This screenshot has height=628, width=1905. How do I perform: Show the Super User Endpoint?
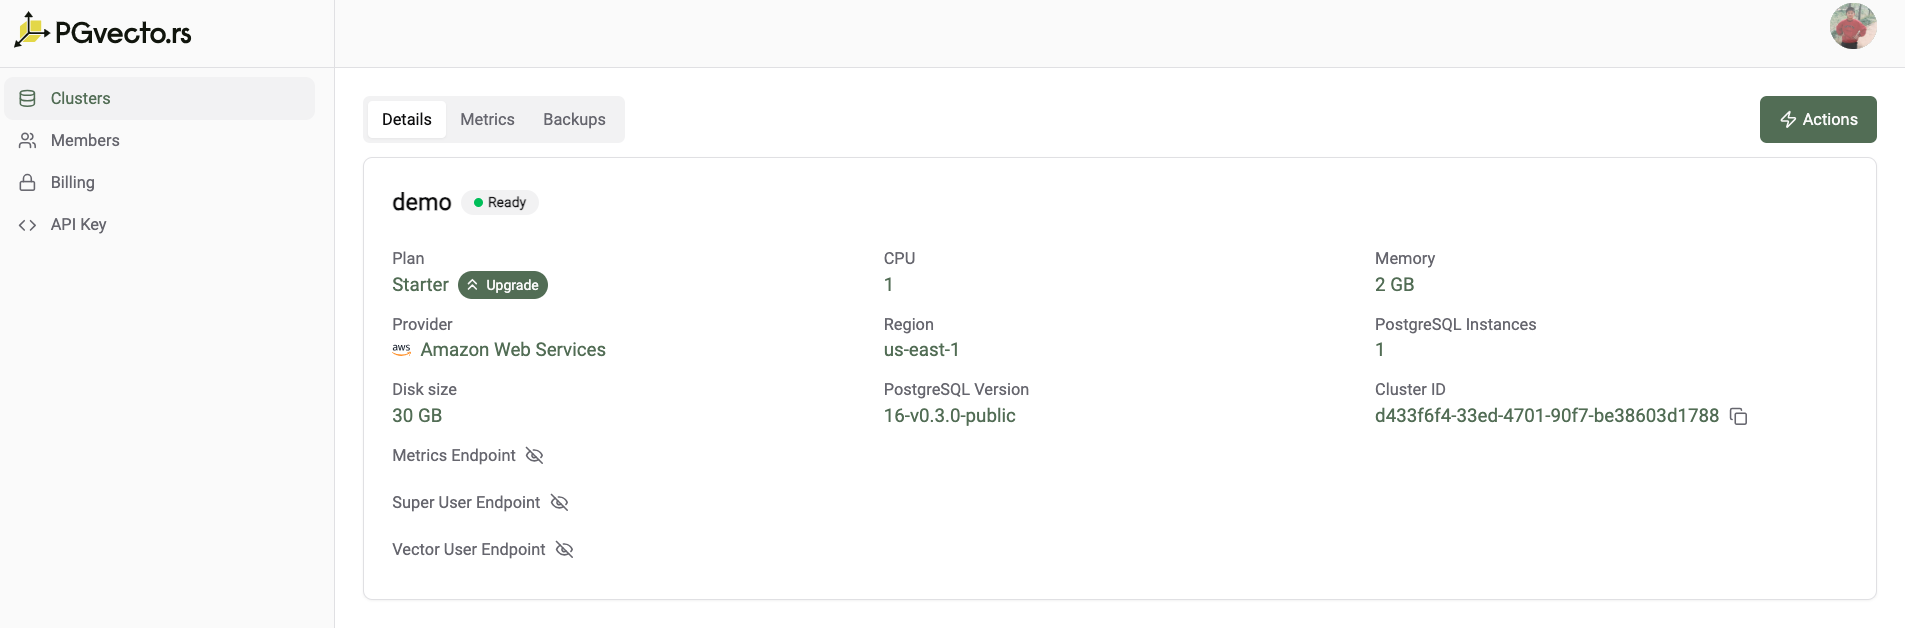(560, 503)
